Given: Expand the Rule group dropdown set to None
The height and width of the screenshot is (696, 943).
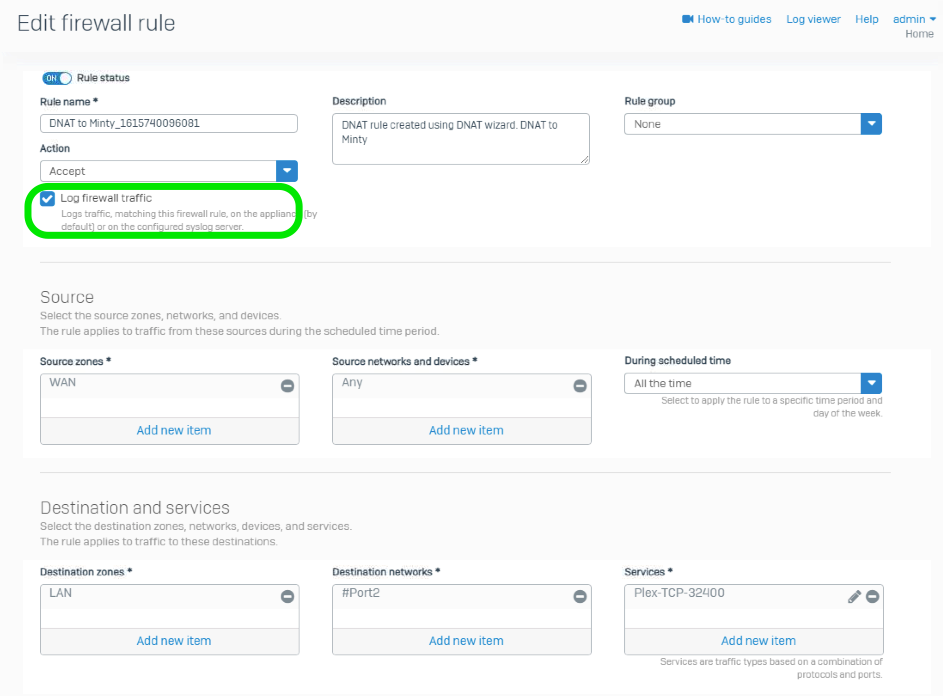Looking at the screenshot, I should click(x=871, y=123).
